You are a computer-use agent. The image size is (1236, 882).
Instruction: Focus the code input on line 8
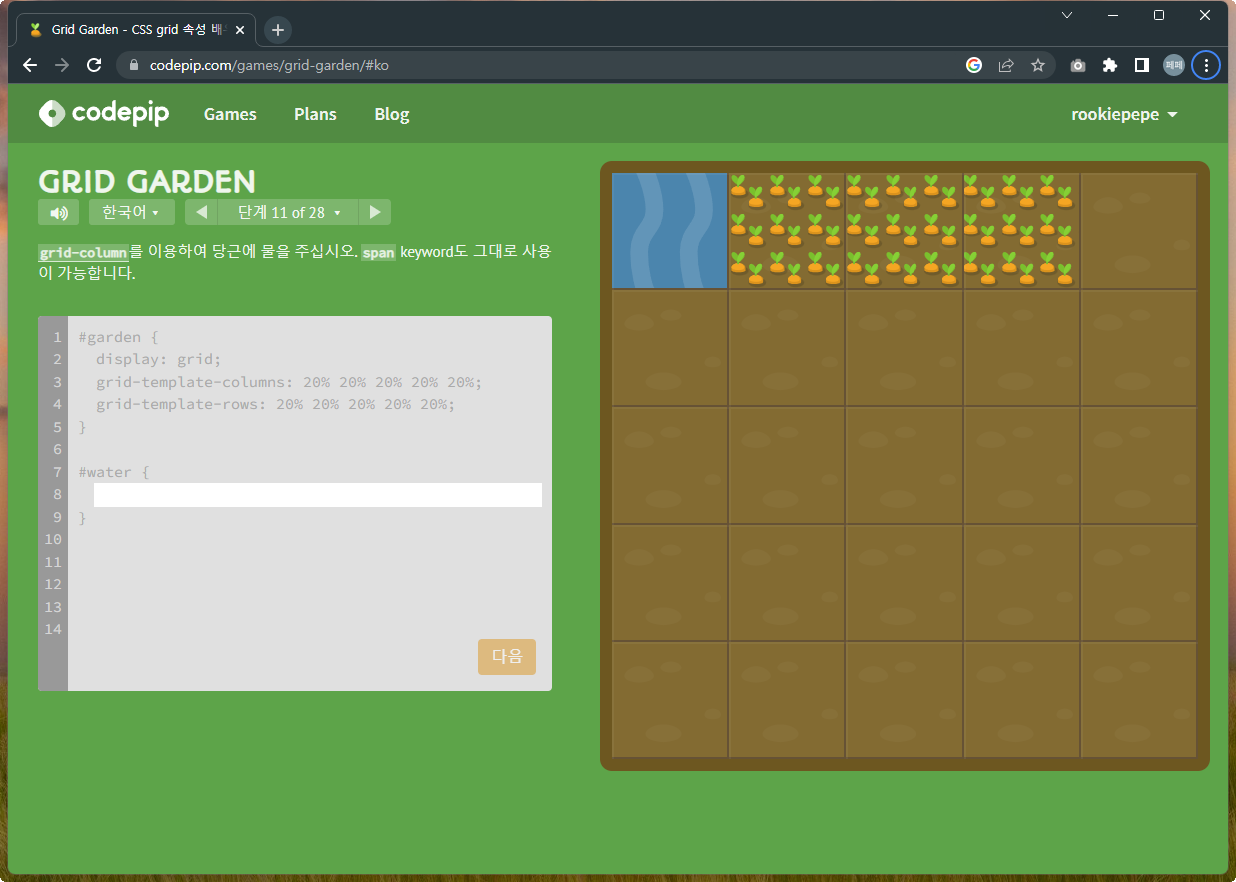(x=318, y=495)
